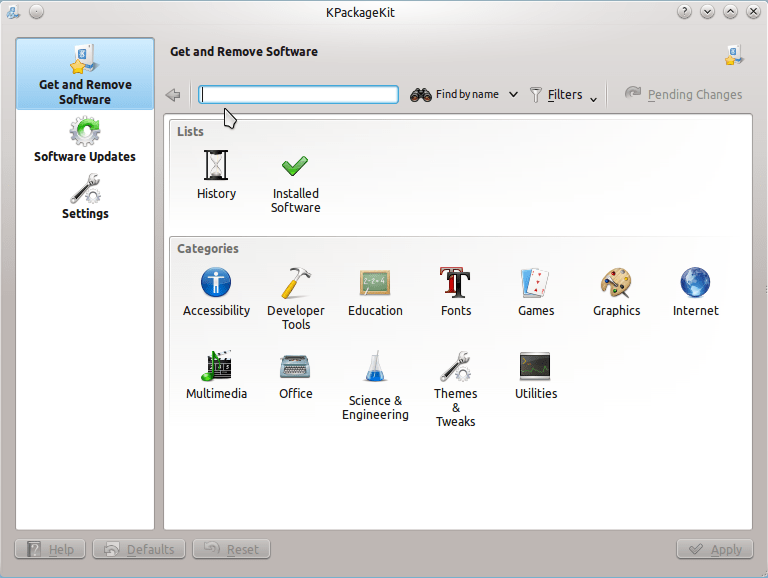
Task: Open the History list
Action: tap(216, 175)
